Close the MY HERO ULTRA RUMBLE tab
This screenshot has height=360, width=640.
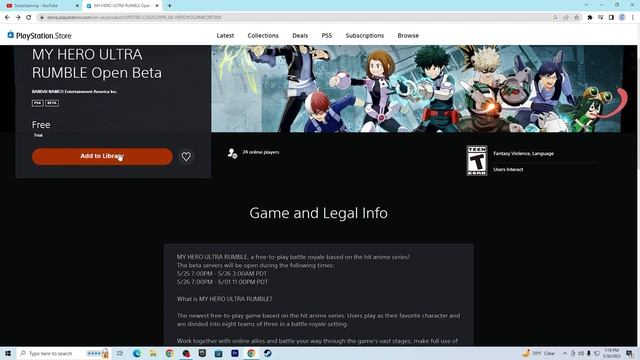tap(157, 6)
